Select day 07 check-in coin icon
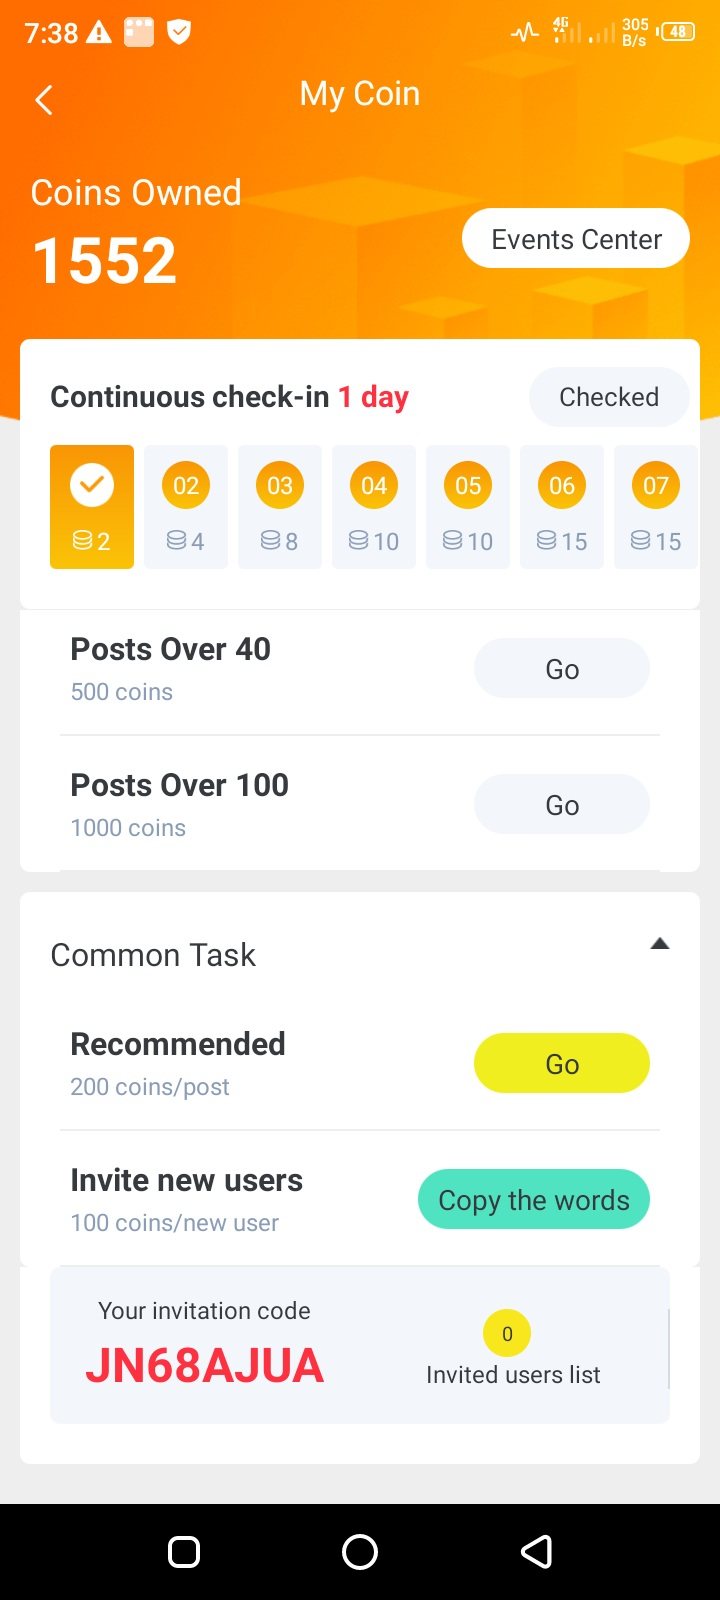This screenshot has height=1600, width=720. (656, 486)
